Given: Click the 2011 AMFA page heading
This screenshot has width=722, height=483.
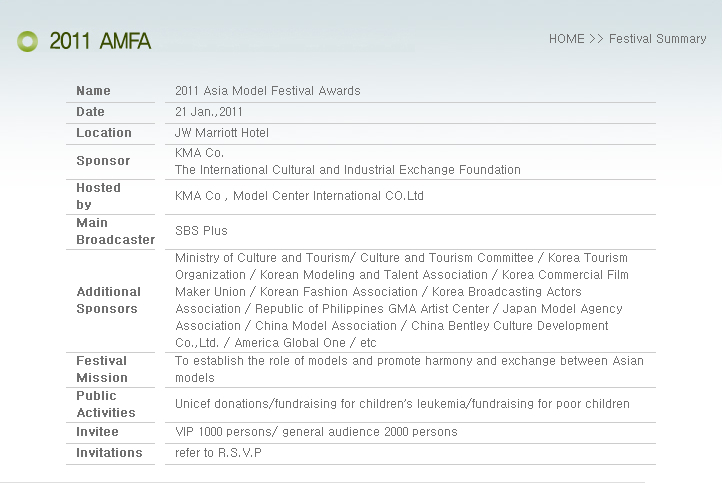Looking at the screenshot, I should pos(100,41).
